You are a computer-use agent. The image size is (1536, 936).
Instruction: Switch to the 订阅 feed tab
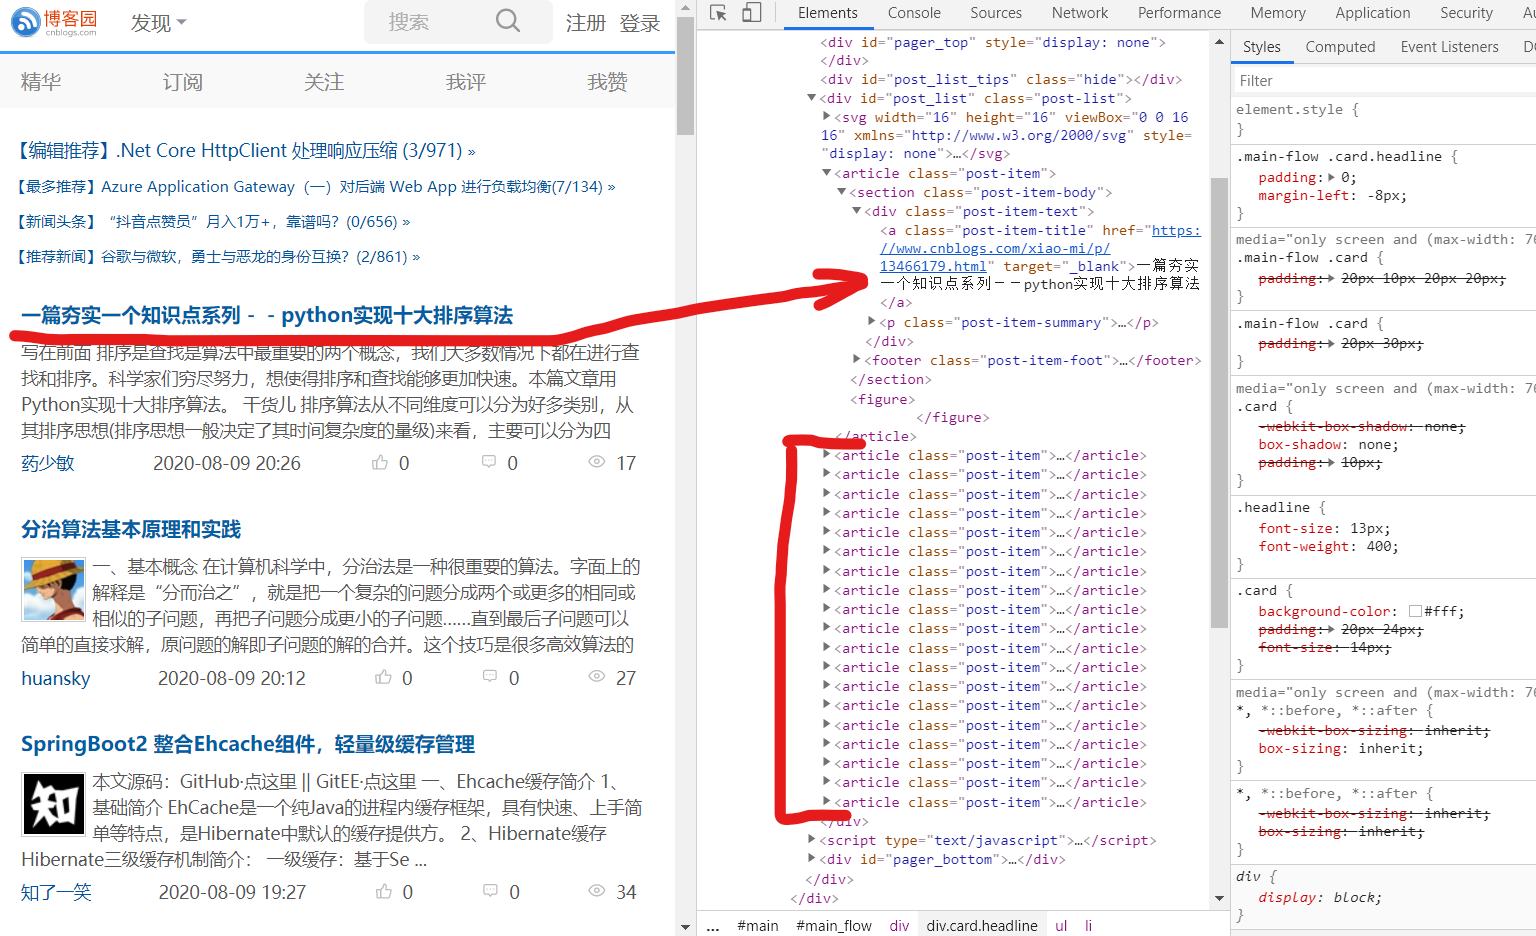[183, 82]
